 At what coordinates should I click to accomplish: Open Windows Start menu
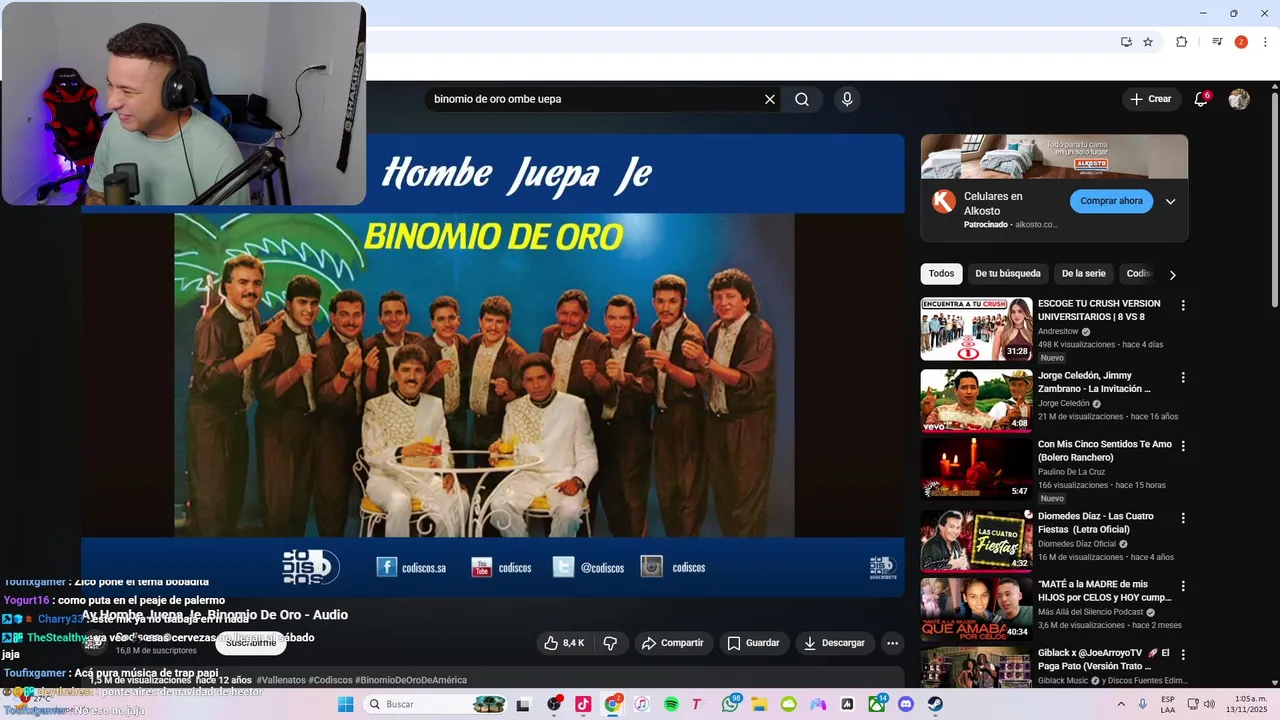coord(345,704)
